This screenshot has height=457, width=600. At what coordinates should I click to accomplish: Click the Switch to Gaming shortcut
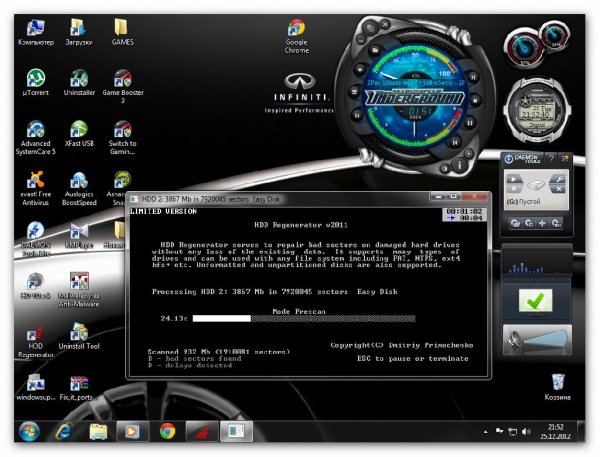(x=122, y=137)
